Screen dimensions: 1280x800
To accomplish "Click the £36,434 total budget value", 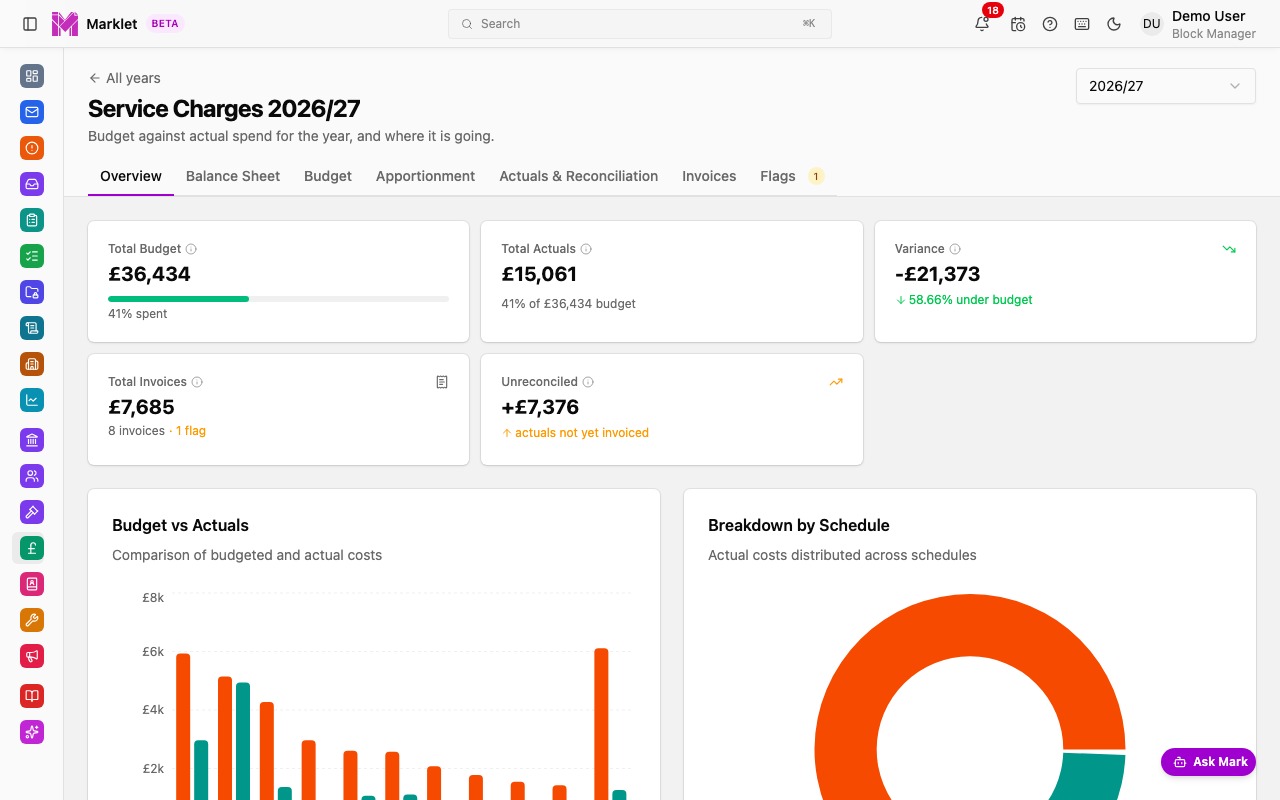I will pos(149,274).
